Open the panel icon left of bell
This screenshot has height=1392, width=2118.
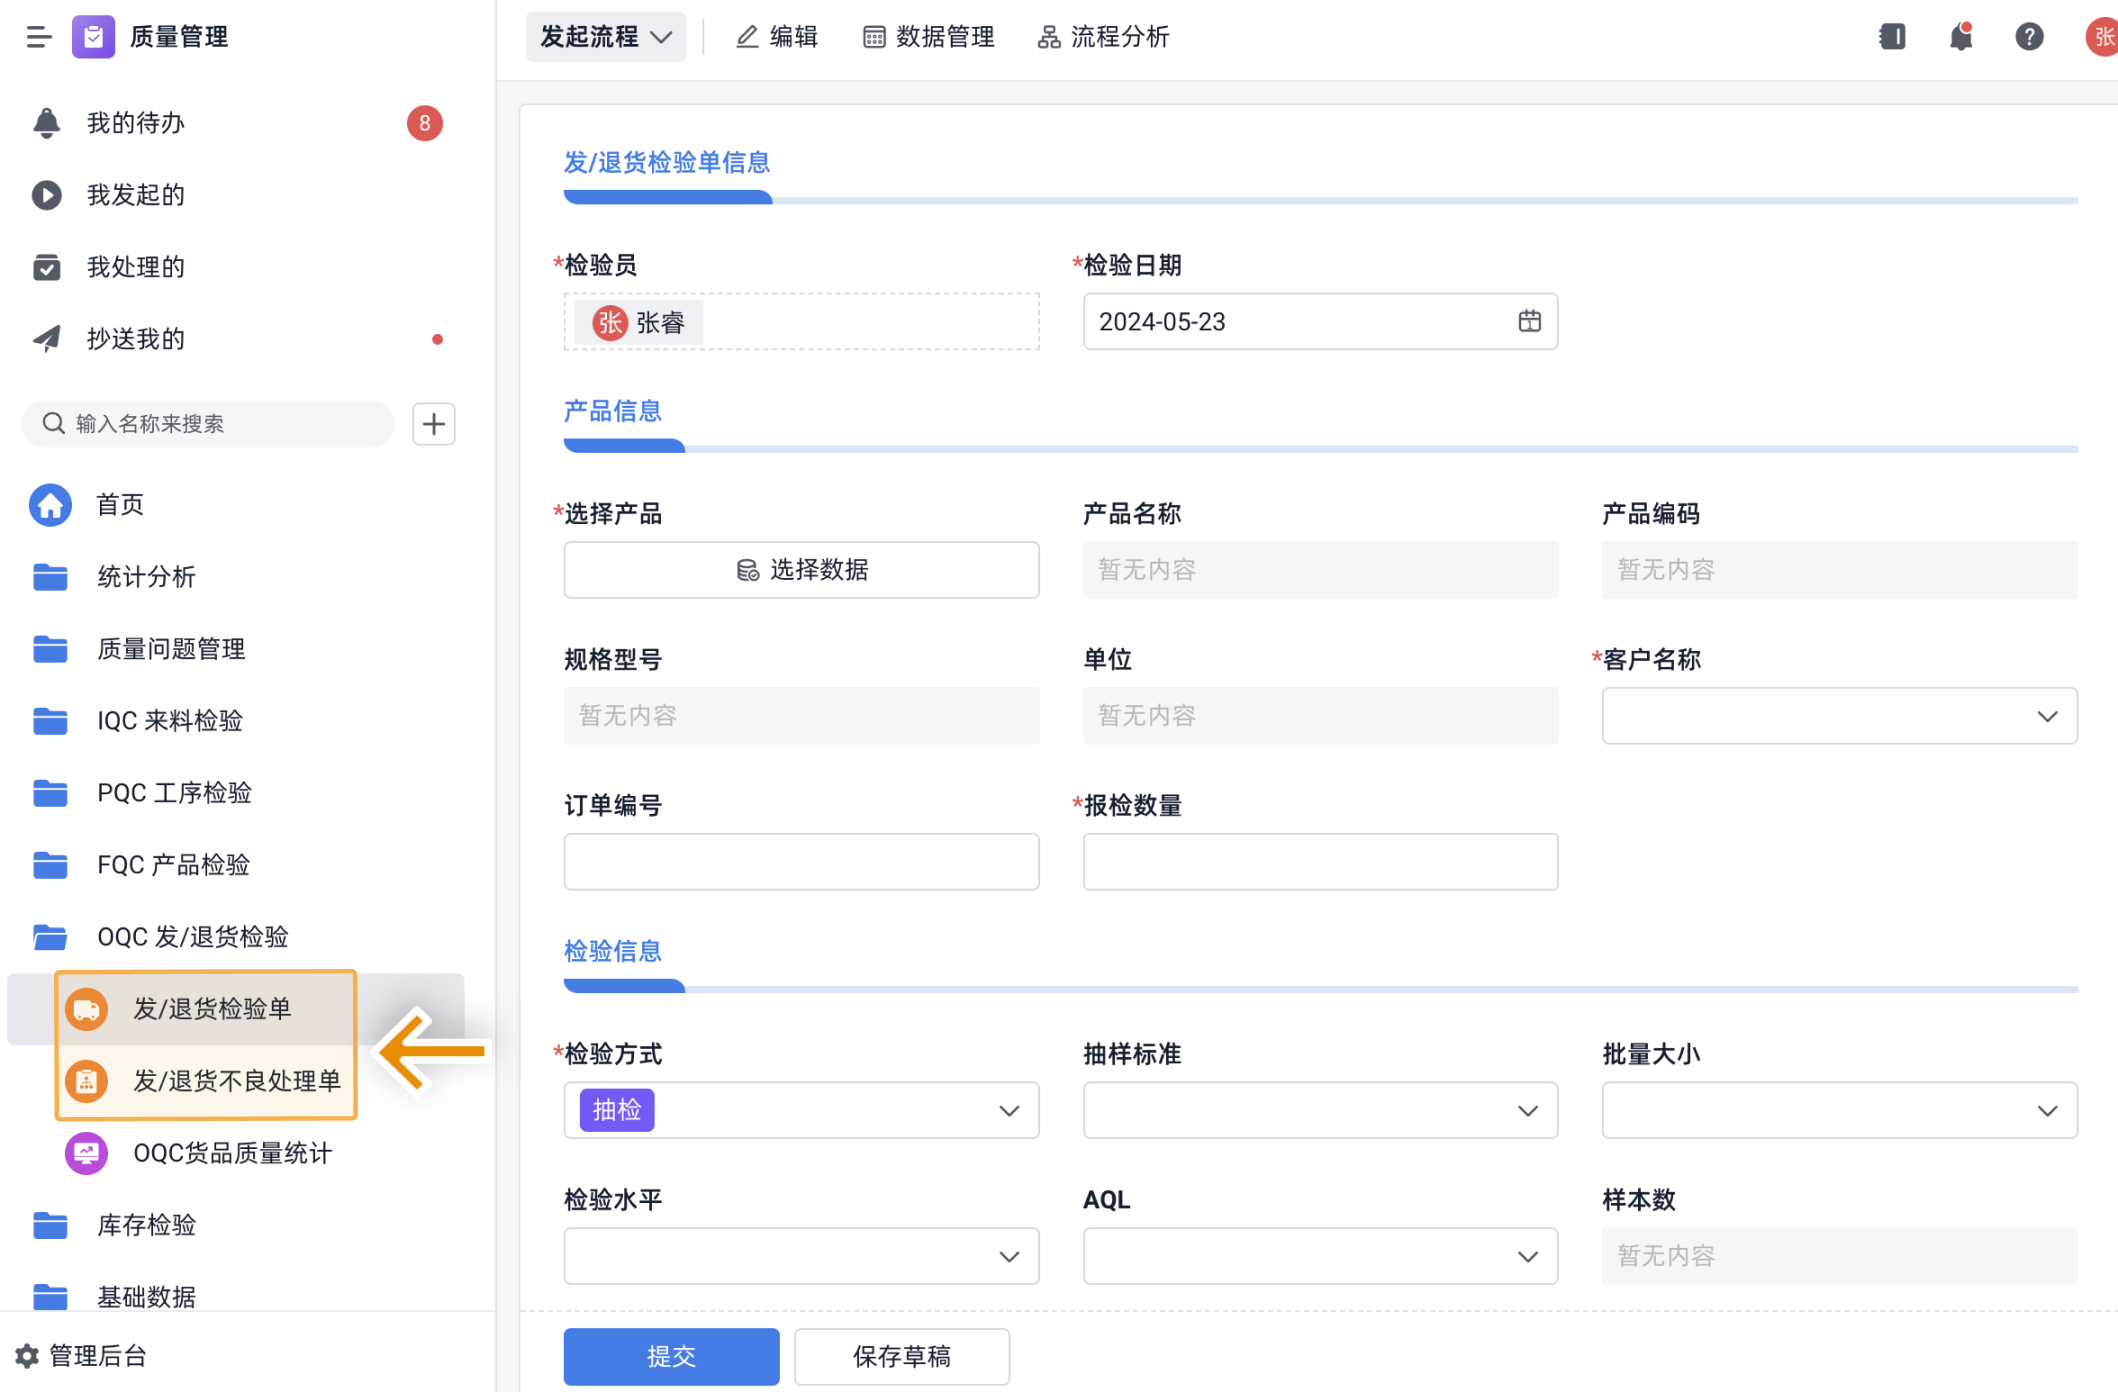pos(1891,37)
